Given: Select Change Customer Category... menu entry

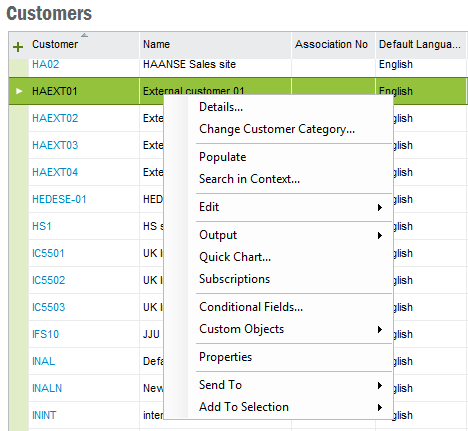Looking at the screenshot, I should point(277,129).
